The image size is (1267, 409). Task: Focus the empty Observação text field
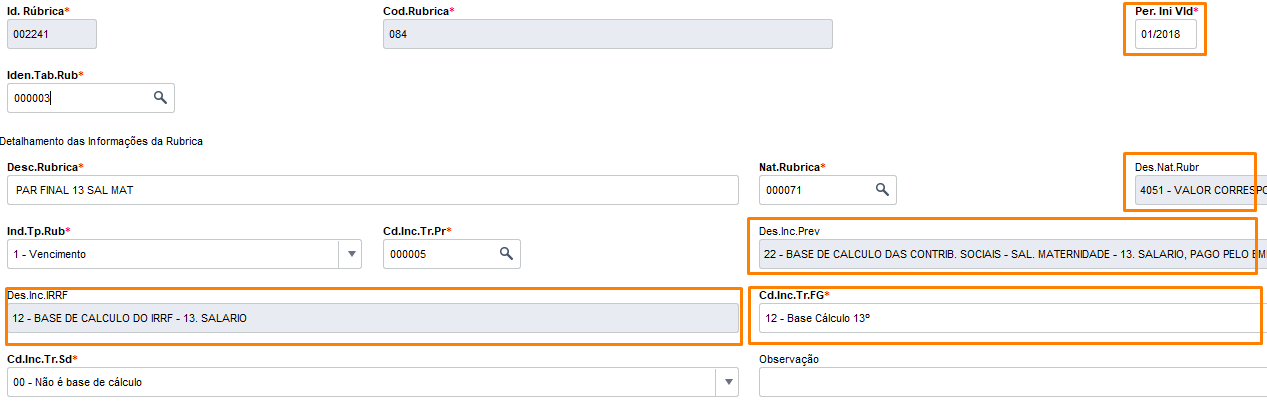[1011, 382]
